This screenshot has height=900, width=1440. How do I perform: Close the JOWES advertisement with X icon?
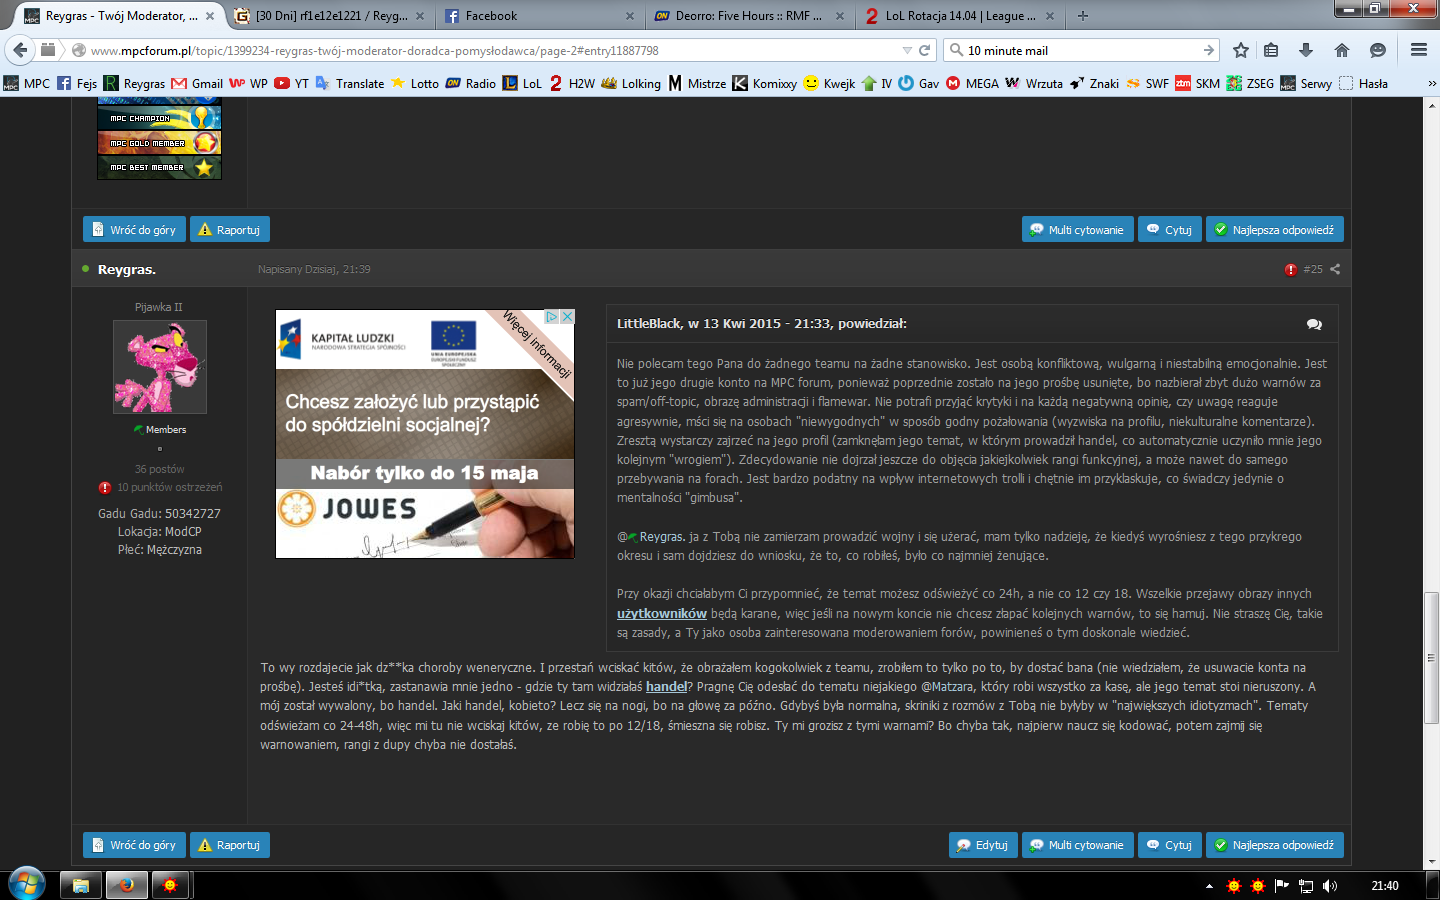(x=567, y=317)
